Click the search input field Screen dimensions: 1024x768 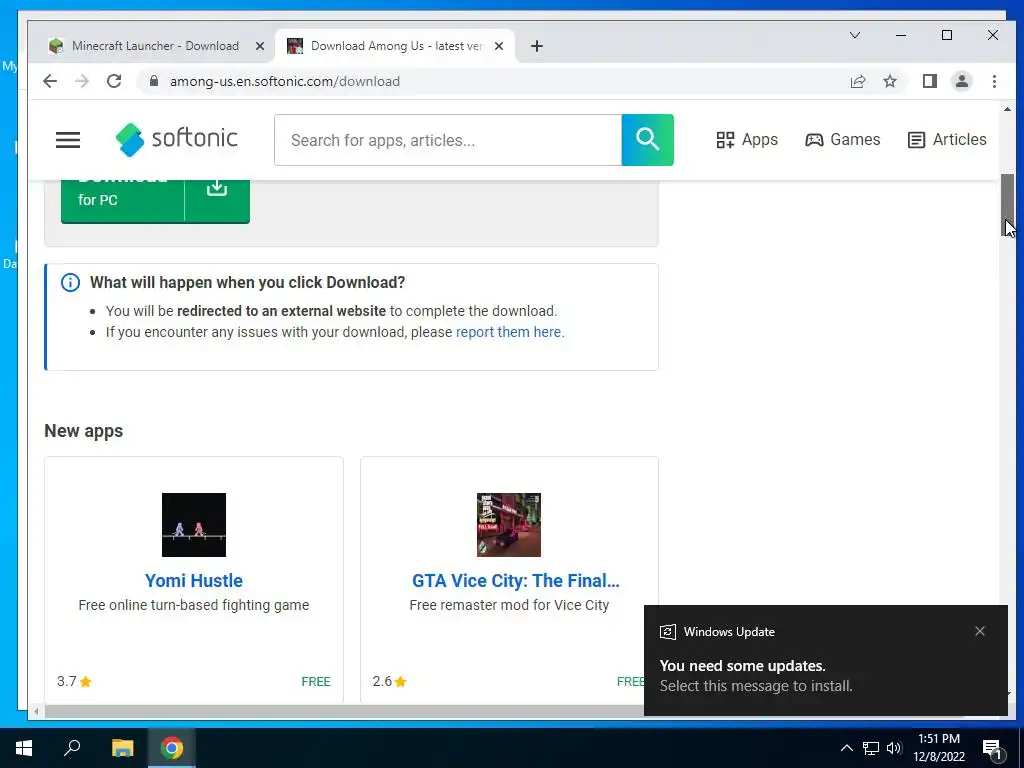448,140
